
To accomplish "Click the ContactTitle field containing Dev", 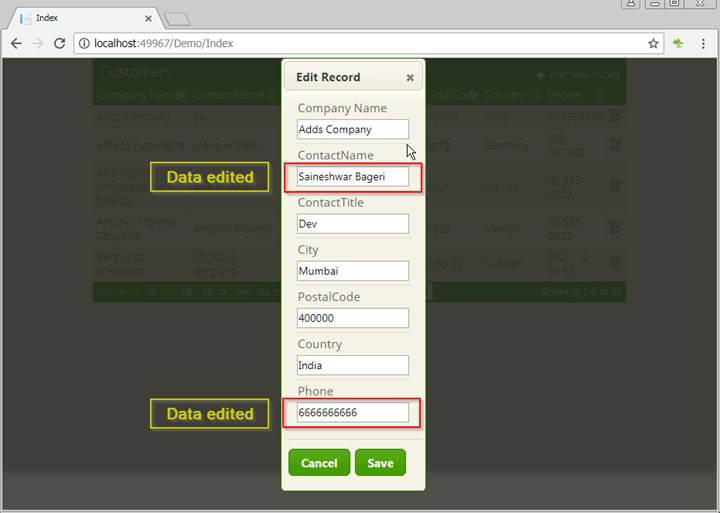I will click(x=353, y=224).
